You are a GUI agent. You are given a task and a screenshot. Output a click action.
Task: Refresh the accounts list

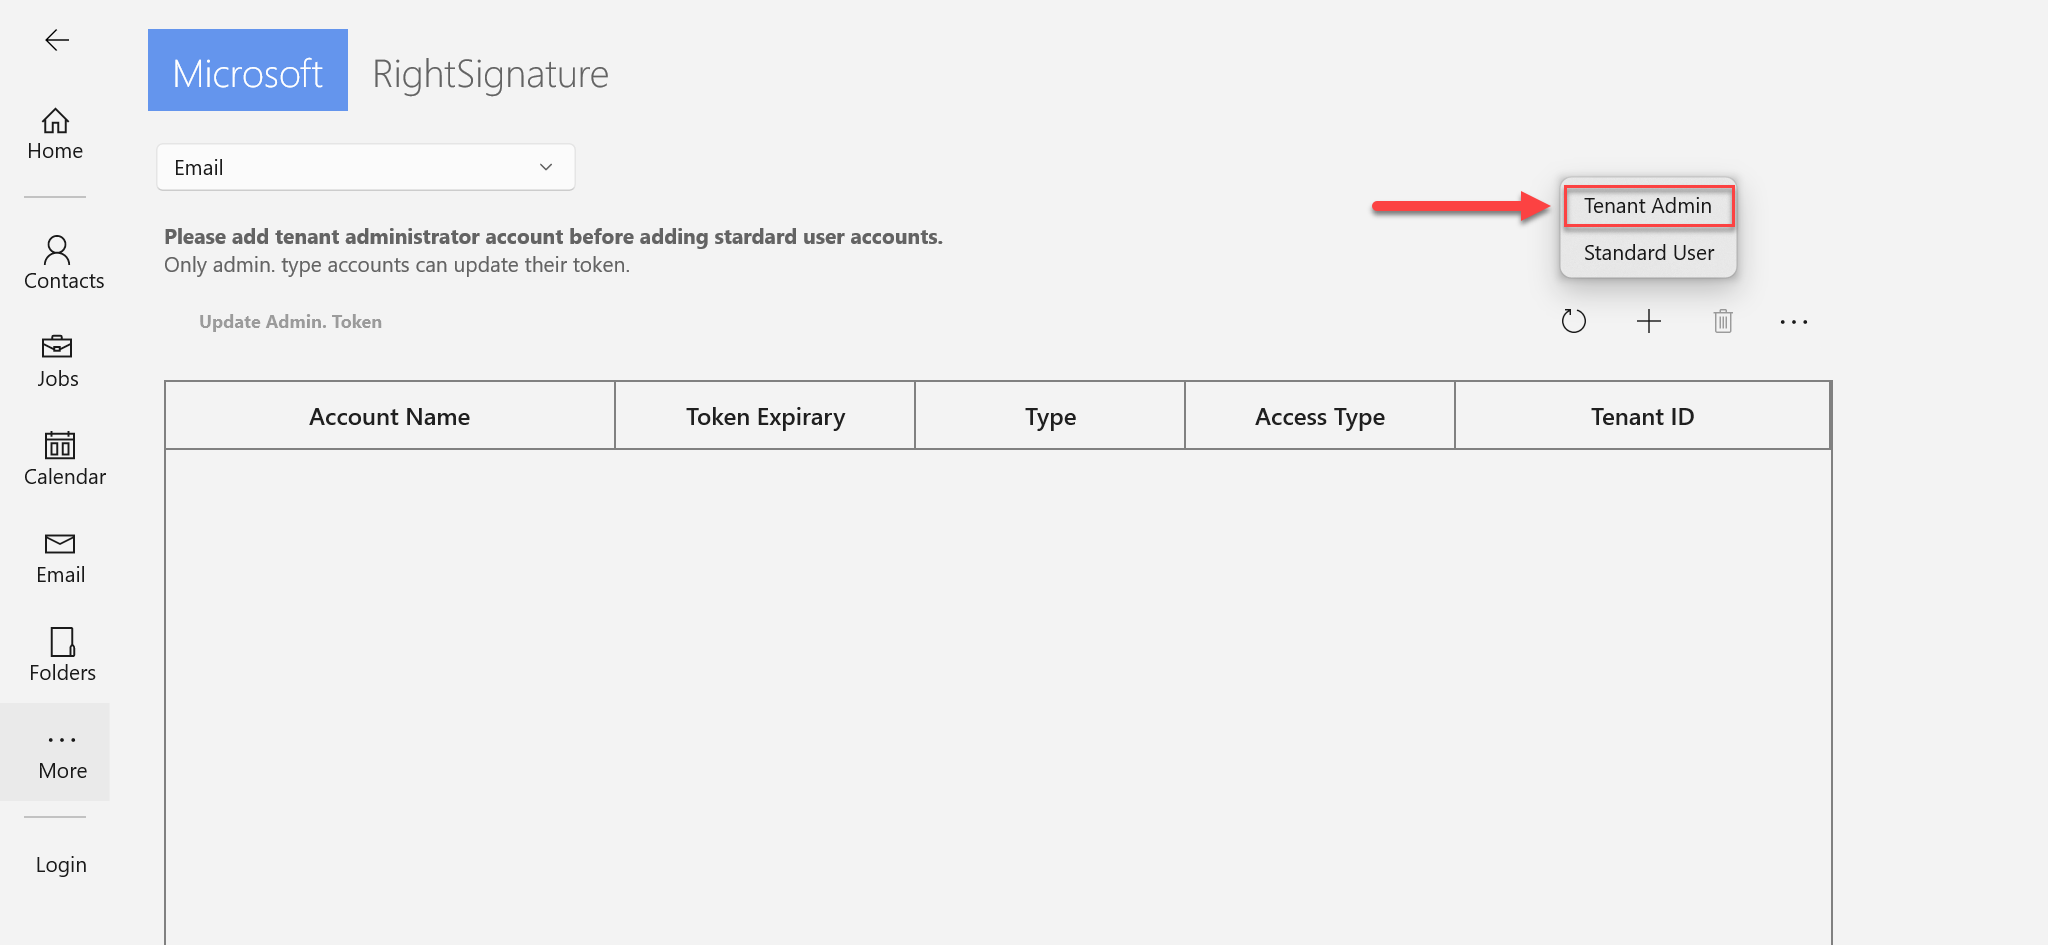point(1574,321)
